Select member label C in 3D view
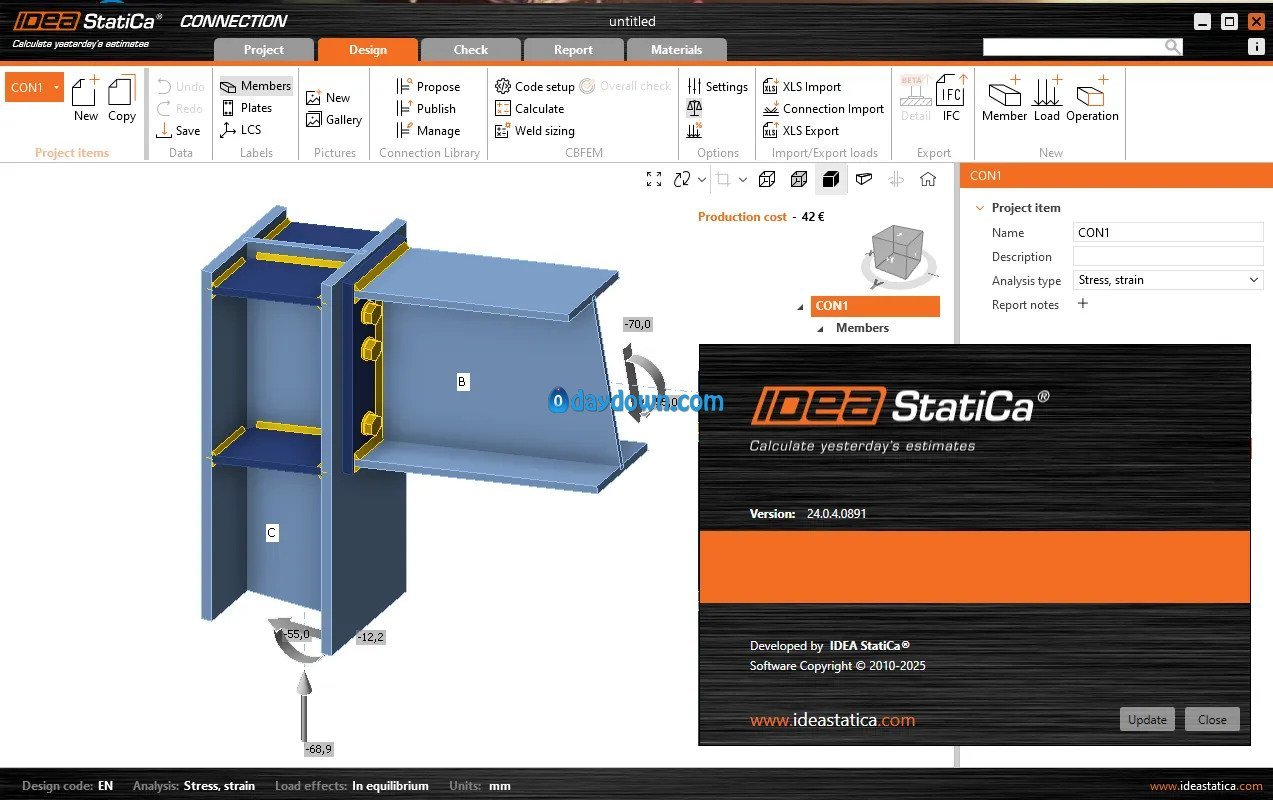 (271, 533)
